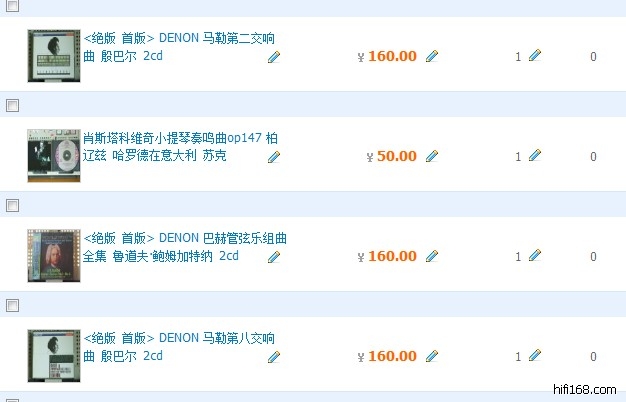
Task: Tick checkbox for 肖斯塔科维奇小提琴奏鸣曲 item
Action: [13, 105]
